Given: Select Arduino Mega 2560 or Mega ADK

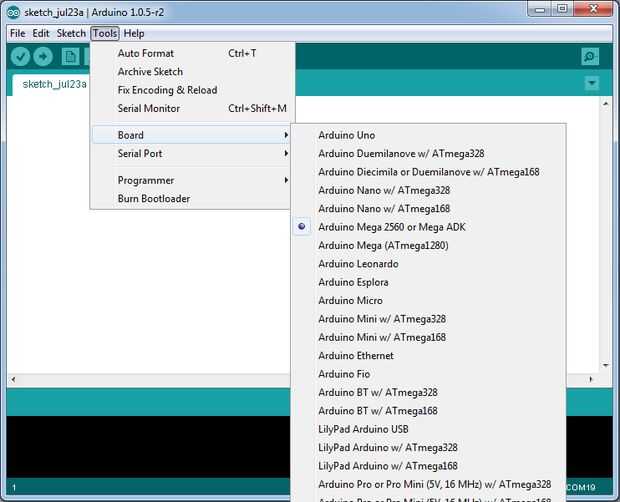Looking at the screenshot, I should (x=429, y=227).
